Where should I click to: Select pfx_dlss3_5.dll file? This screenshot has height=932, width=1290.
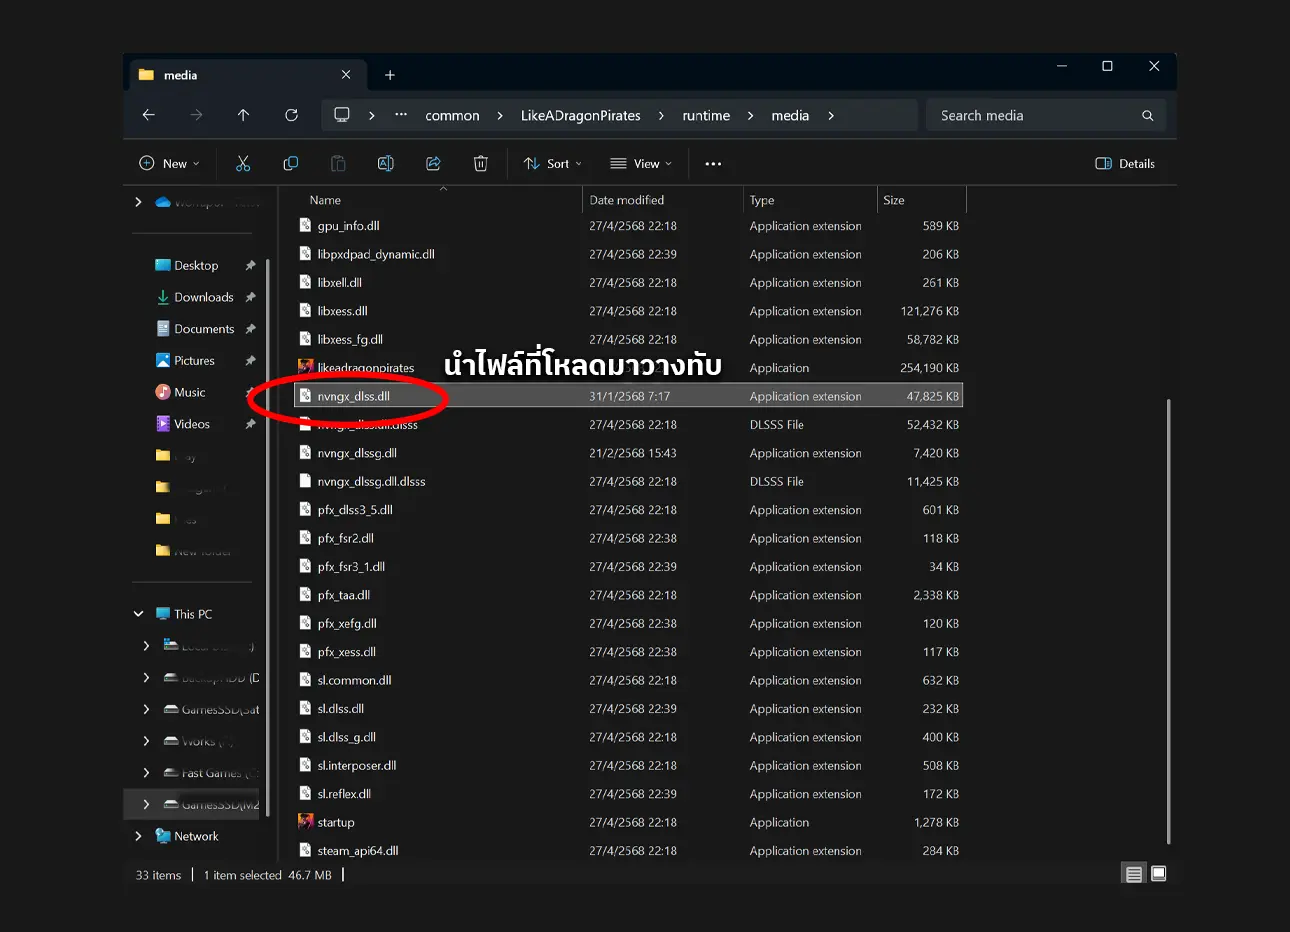point(355,510)
